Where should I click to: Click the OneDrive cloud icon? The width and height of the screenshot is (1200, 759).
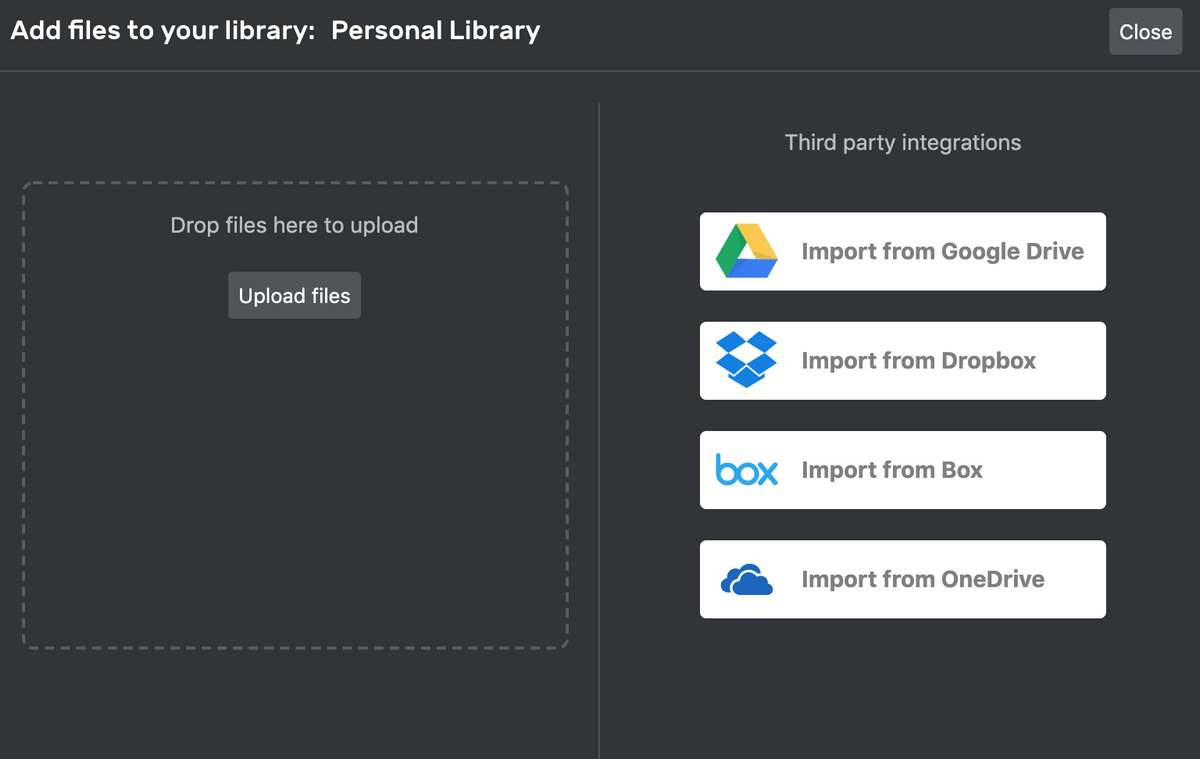(x=747, y=580)
